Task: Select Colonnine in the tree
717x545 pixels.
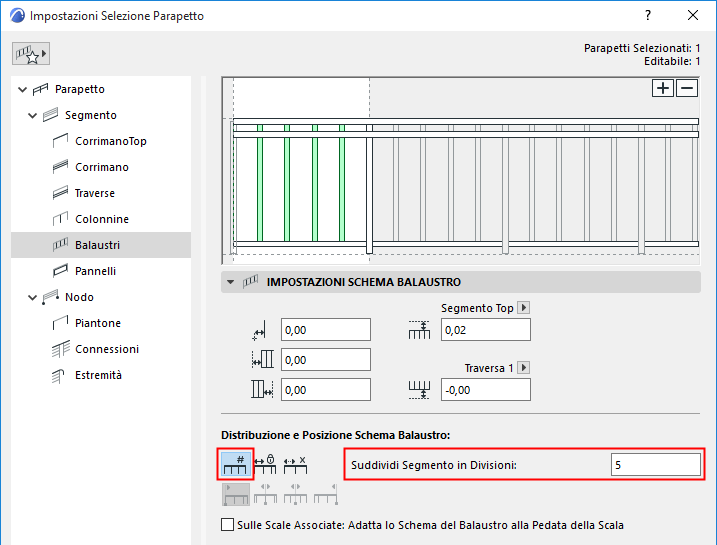Action: [x=102, y=219]
